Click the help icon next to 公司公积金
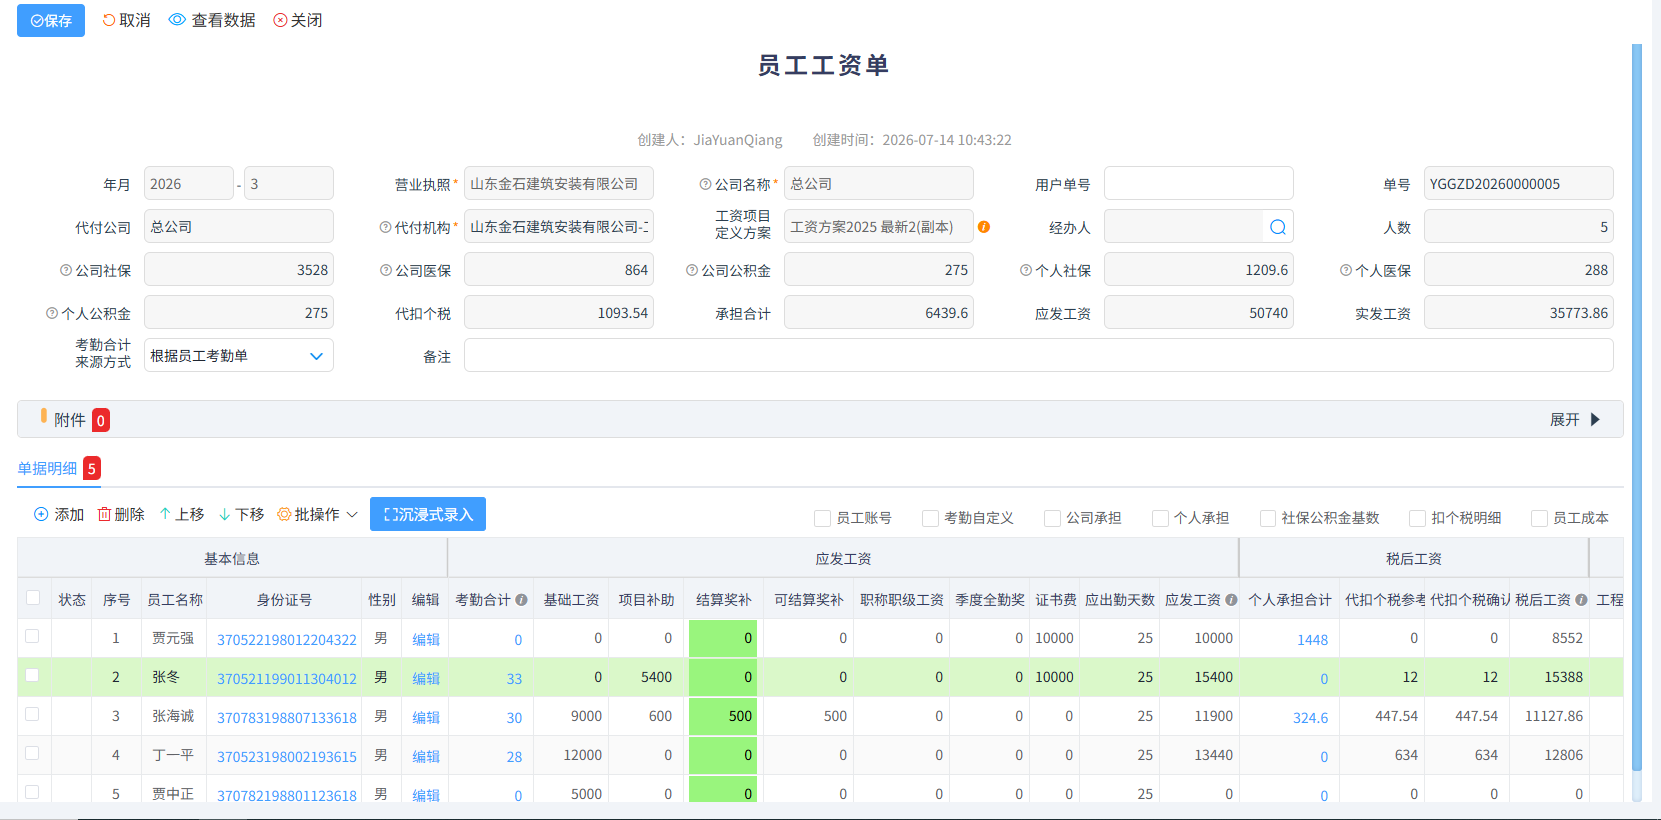This screenshot has height=820, width=1661. click(x=692, y=270)
